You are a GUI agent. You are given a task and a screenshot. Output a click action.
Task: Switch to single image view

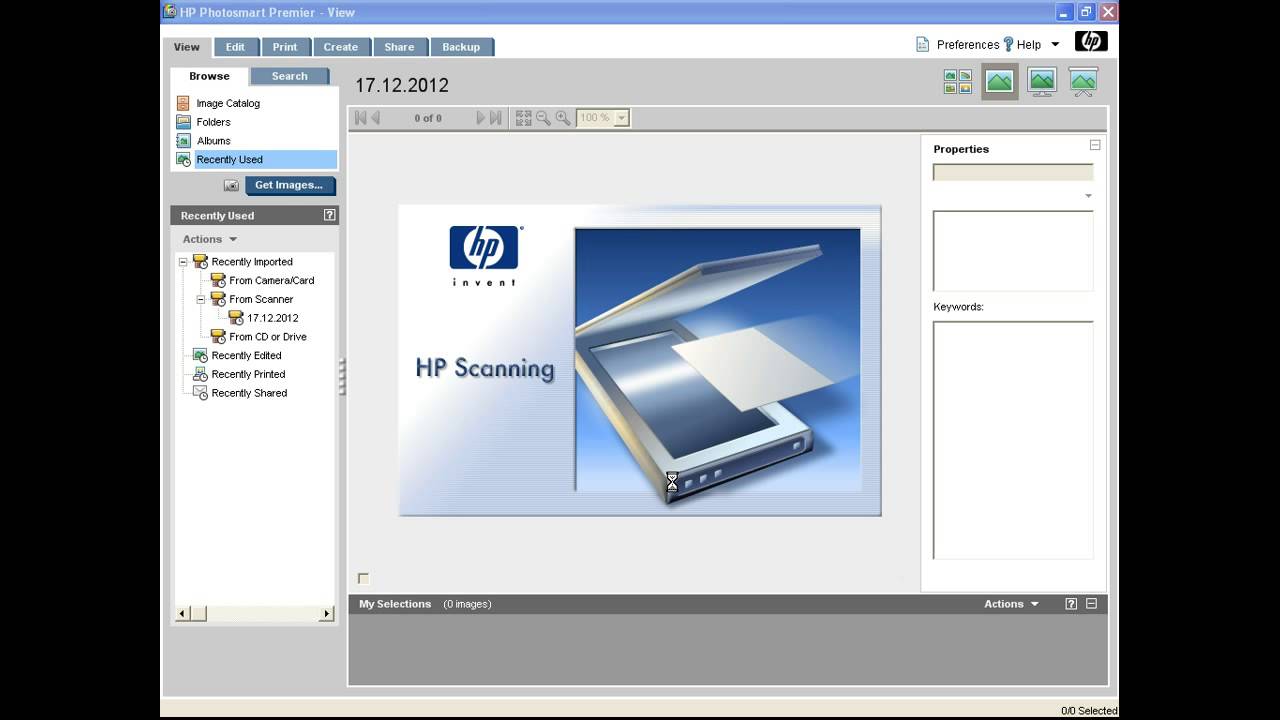[x=999, y=82]
